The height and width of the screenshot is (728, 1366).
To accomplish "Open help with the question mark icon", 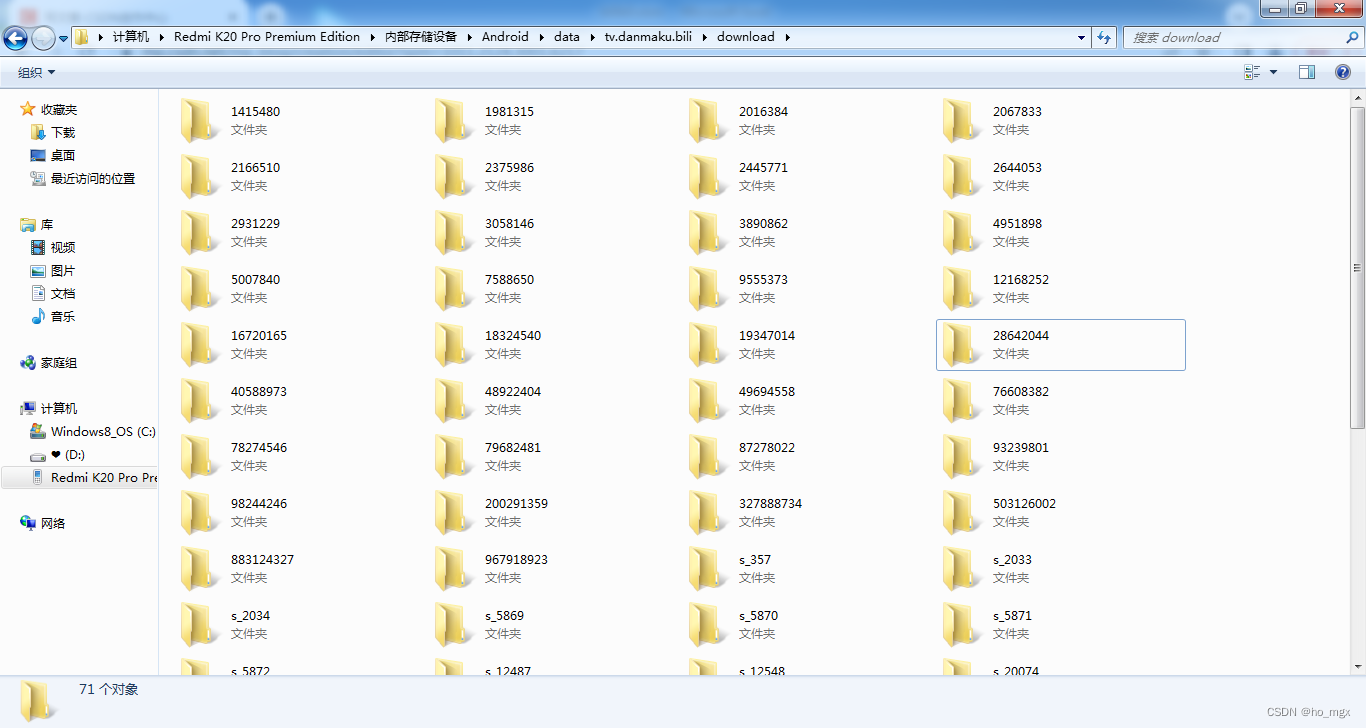I will coord(1343,72).
